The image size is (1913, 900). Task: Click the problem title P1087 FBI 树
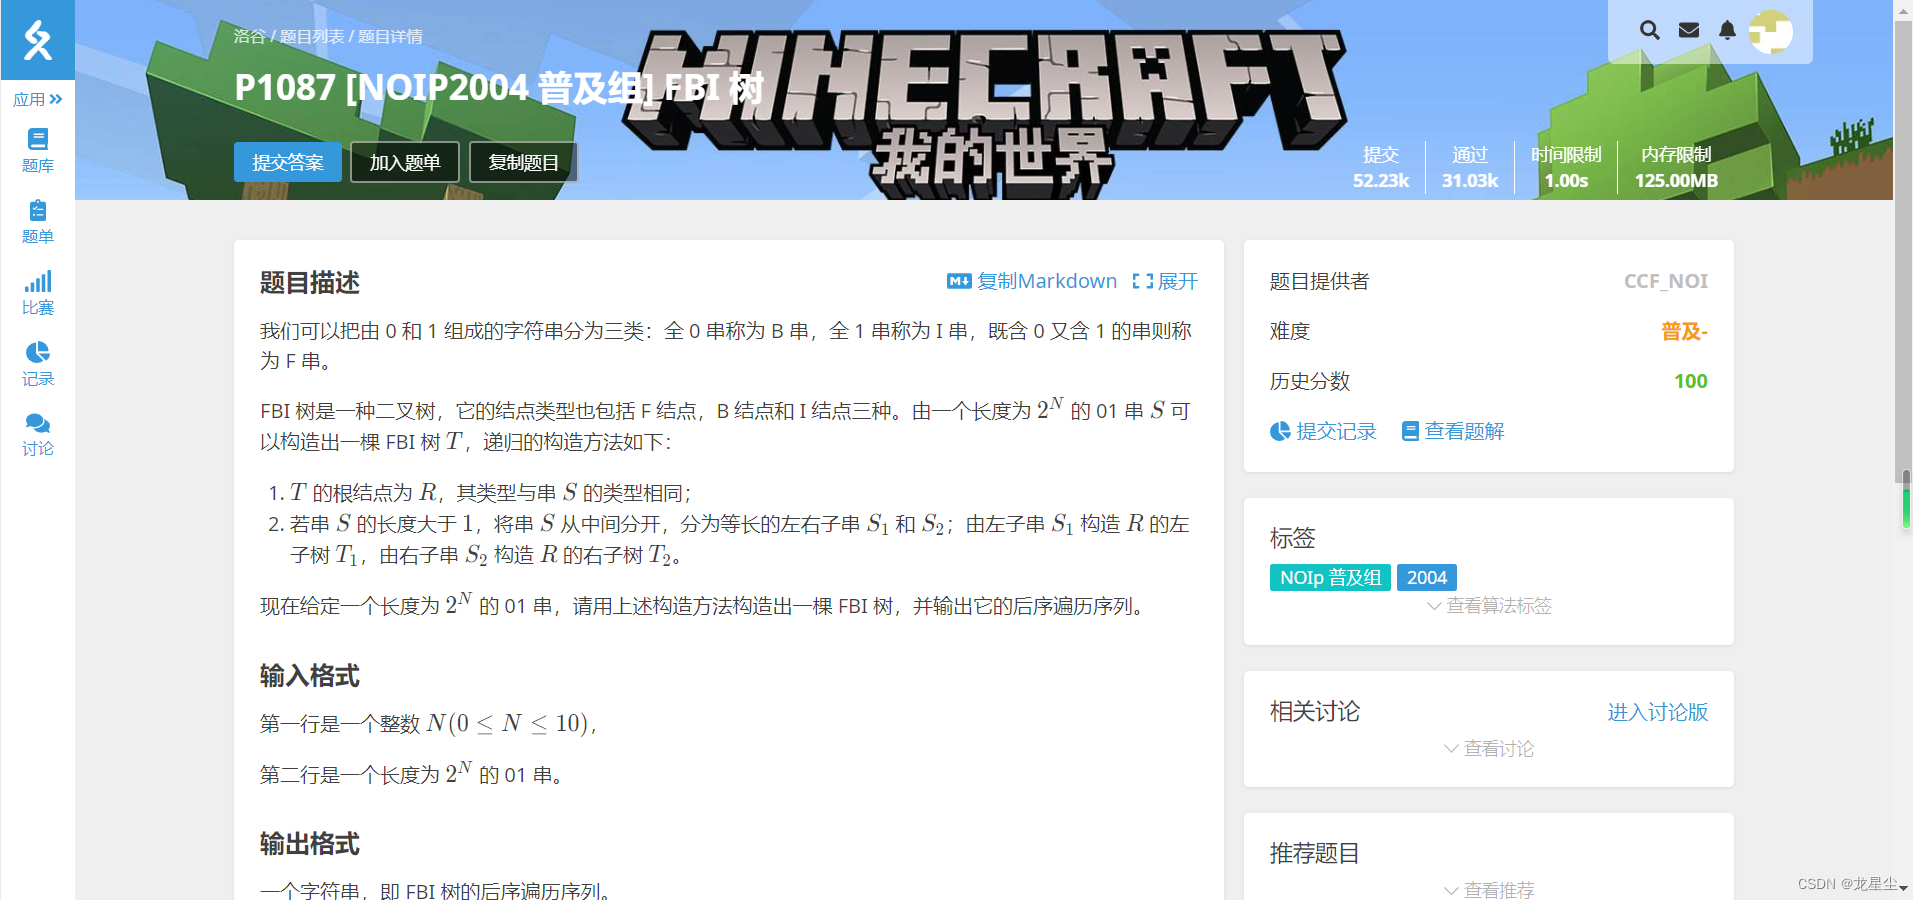[500, 88]
